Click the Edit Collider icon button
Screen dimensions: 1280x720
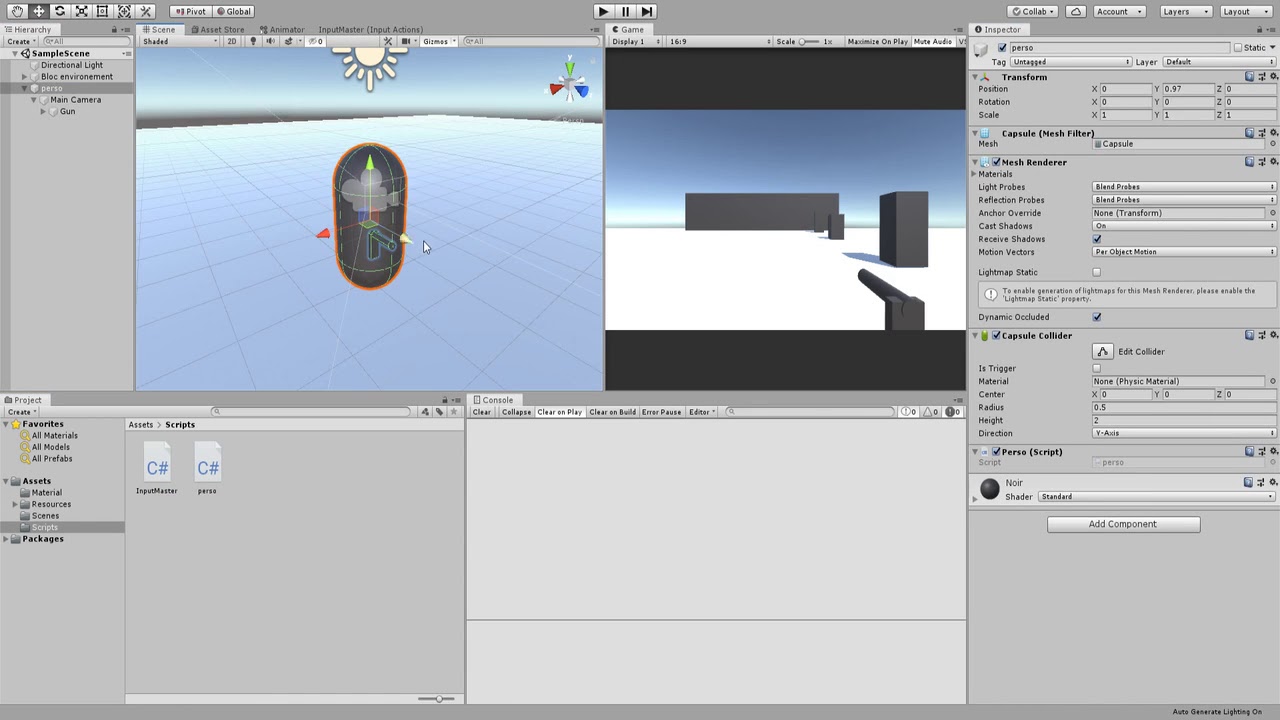(1102, 352)
